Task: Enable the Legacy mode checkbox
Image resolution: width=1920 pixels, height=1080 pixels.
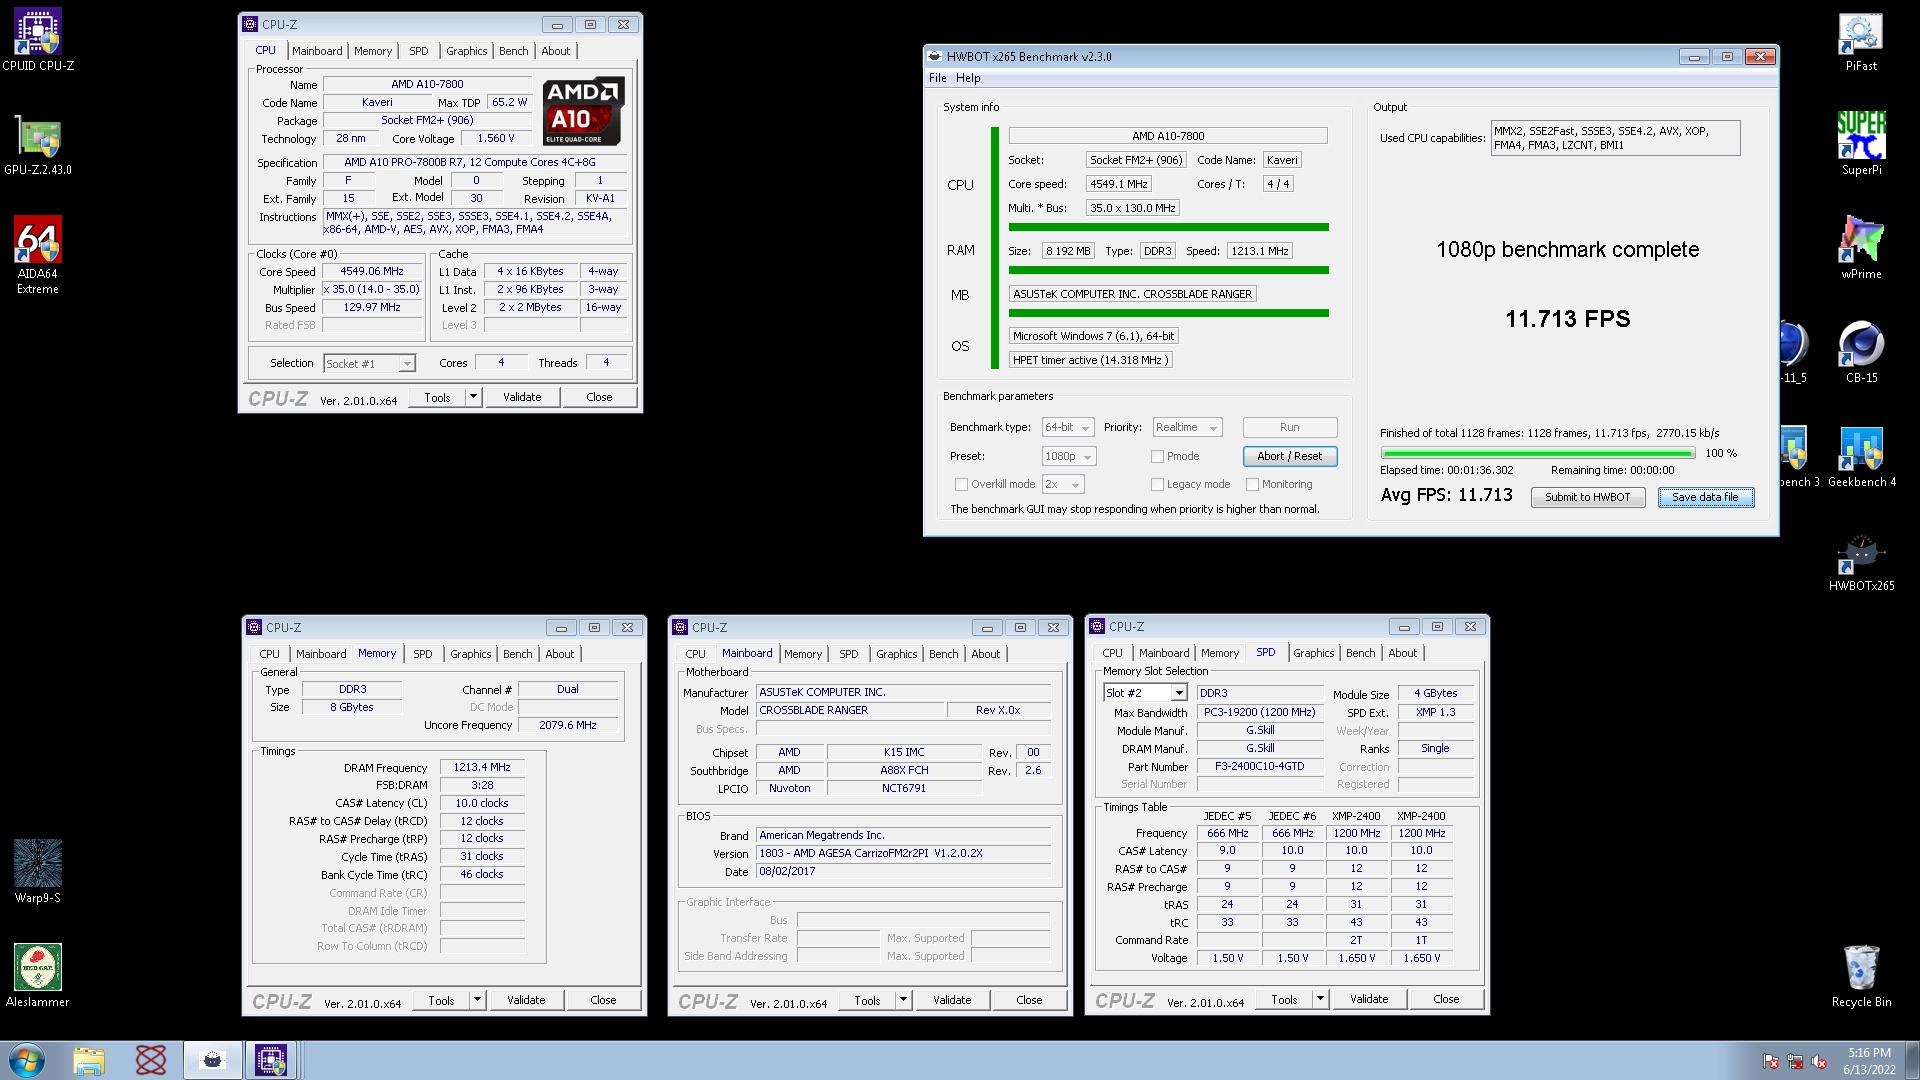Action: click(1157, 484)
